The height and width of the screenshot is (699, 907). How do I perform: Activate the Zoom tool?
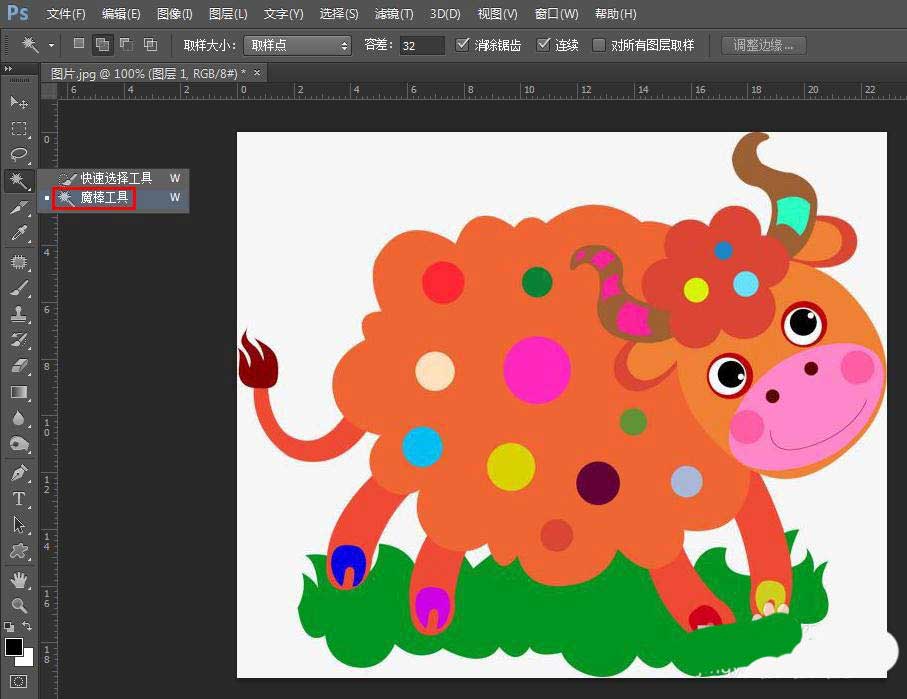(x=20, y=604)
